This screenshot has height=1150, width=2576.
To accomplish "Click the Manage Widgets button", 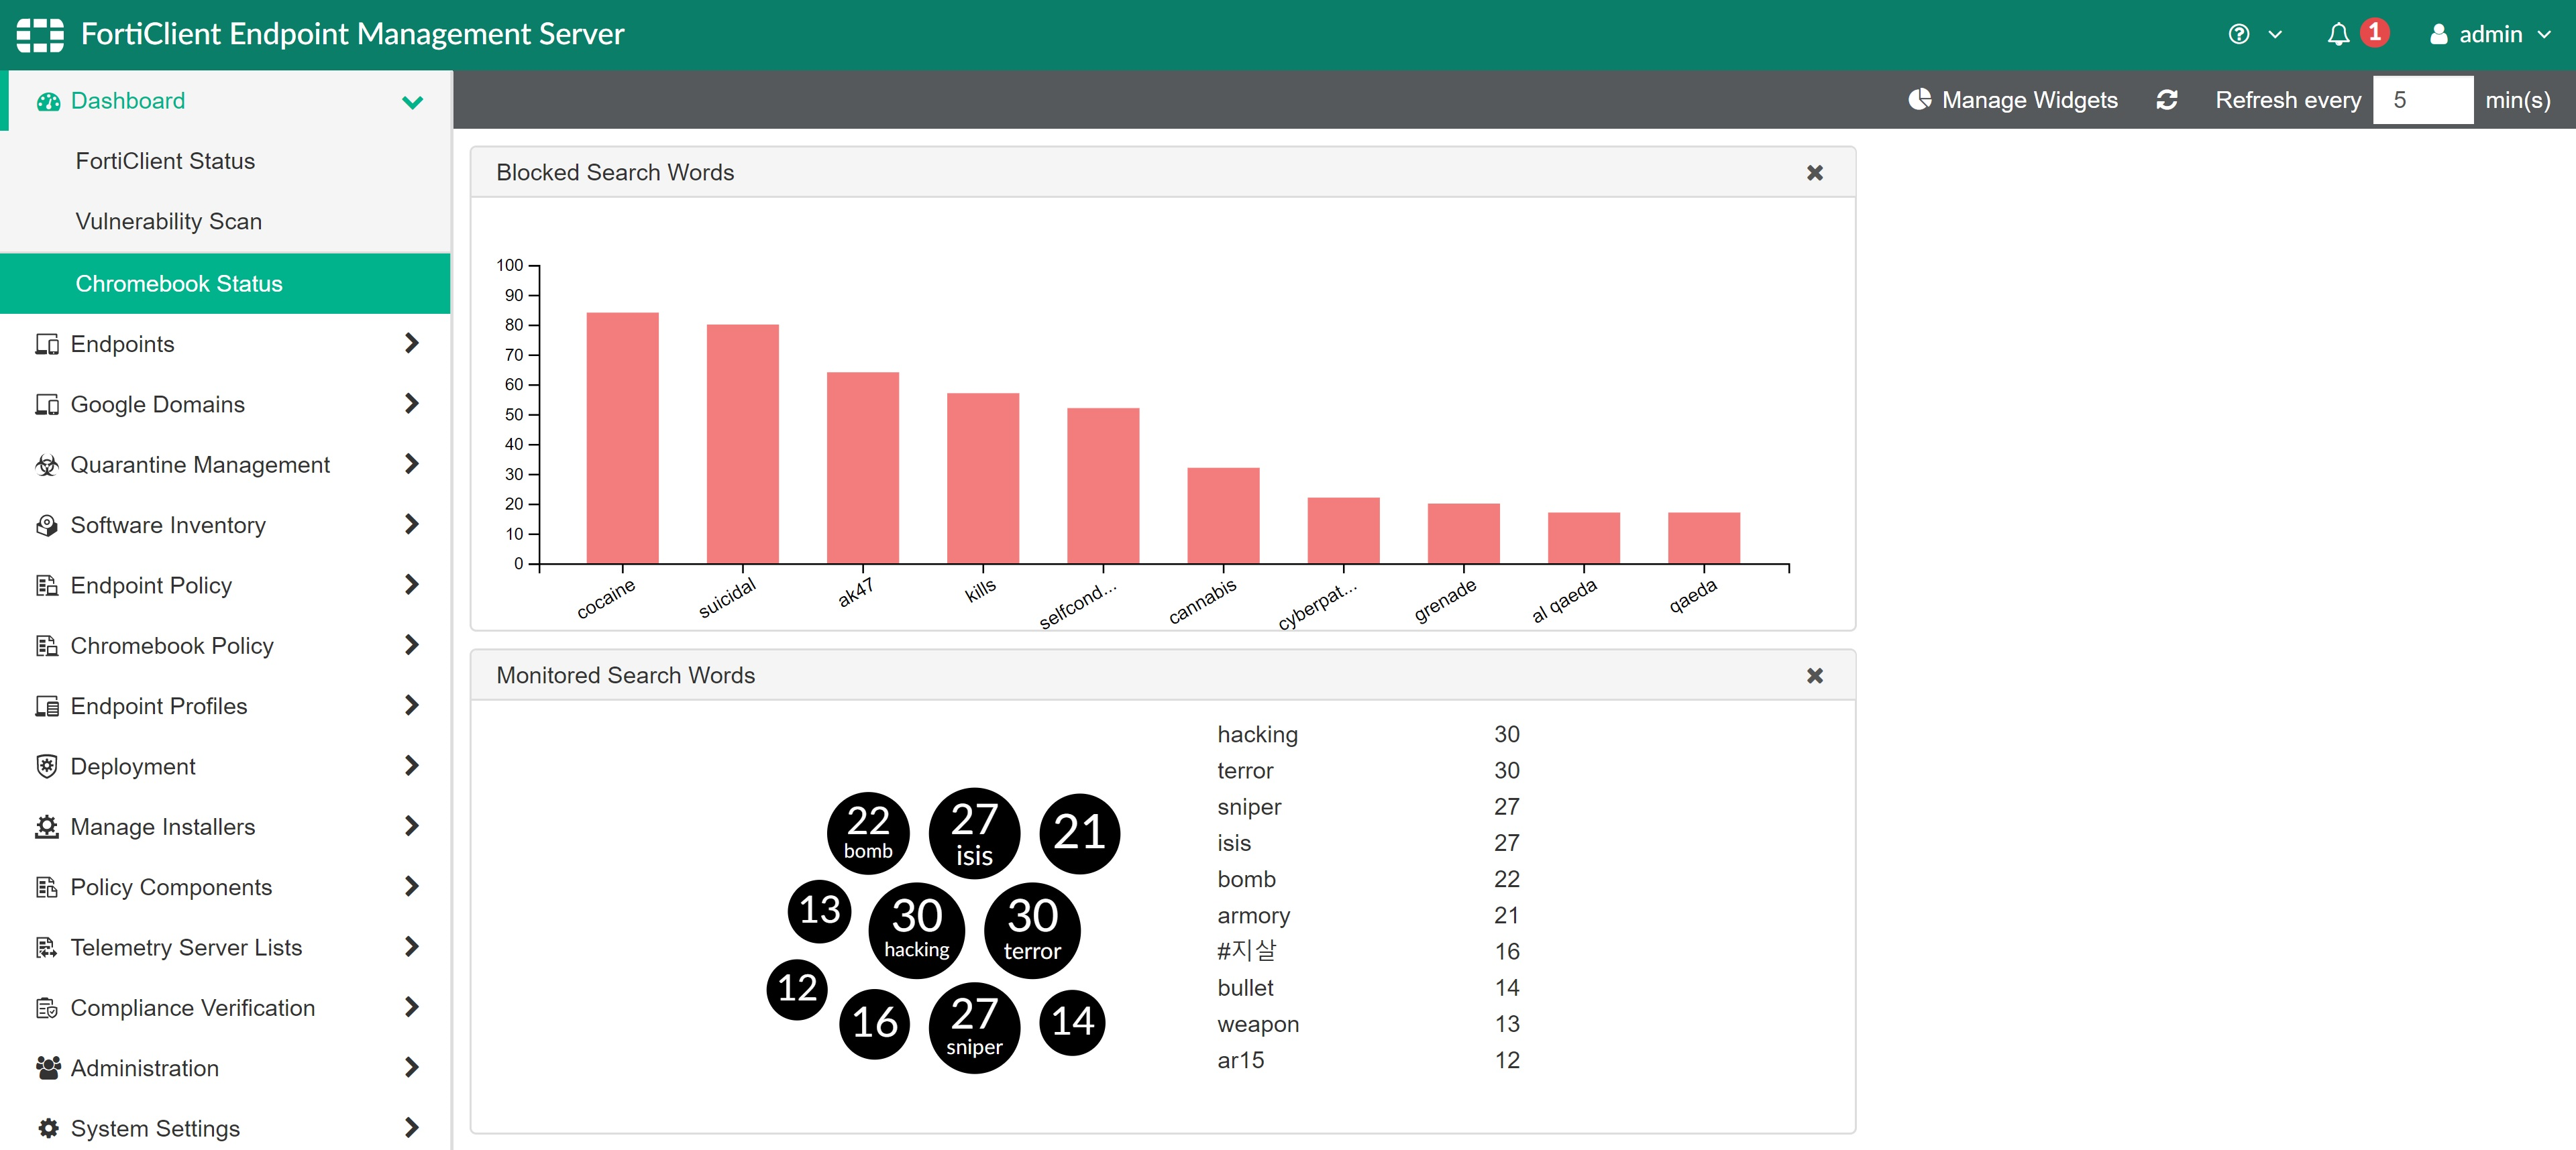I will (2012, 100).
